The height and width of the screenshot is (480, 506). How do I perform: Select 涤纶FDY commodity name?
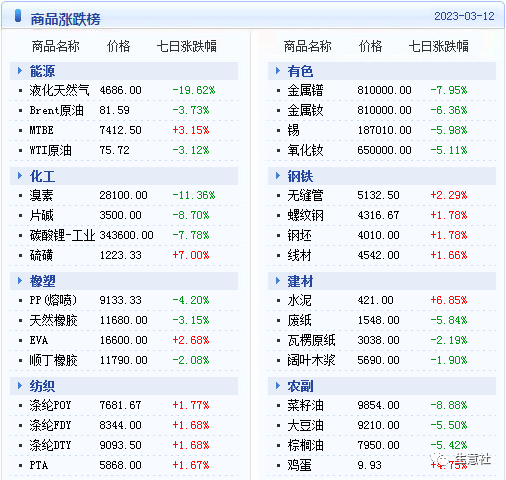(x=50, y=425)
